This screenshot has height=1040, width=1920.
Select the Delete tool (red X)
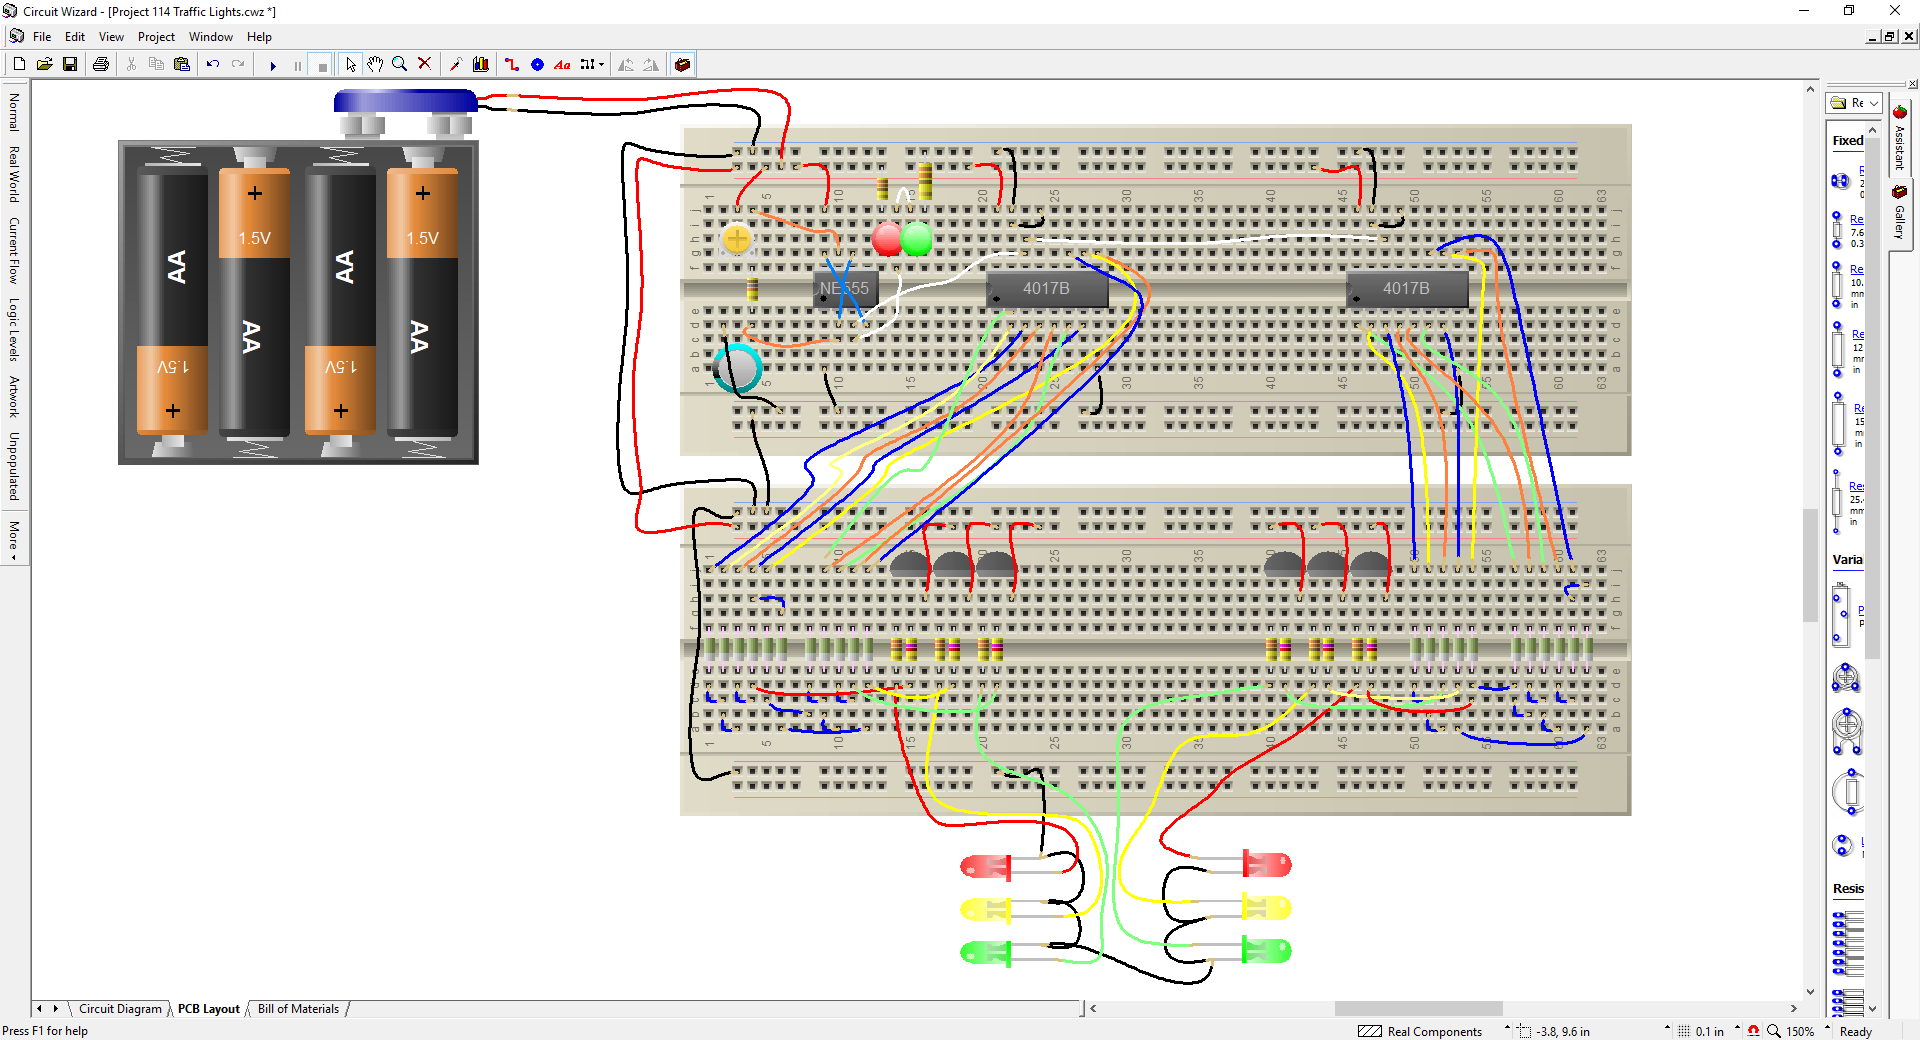424,64
